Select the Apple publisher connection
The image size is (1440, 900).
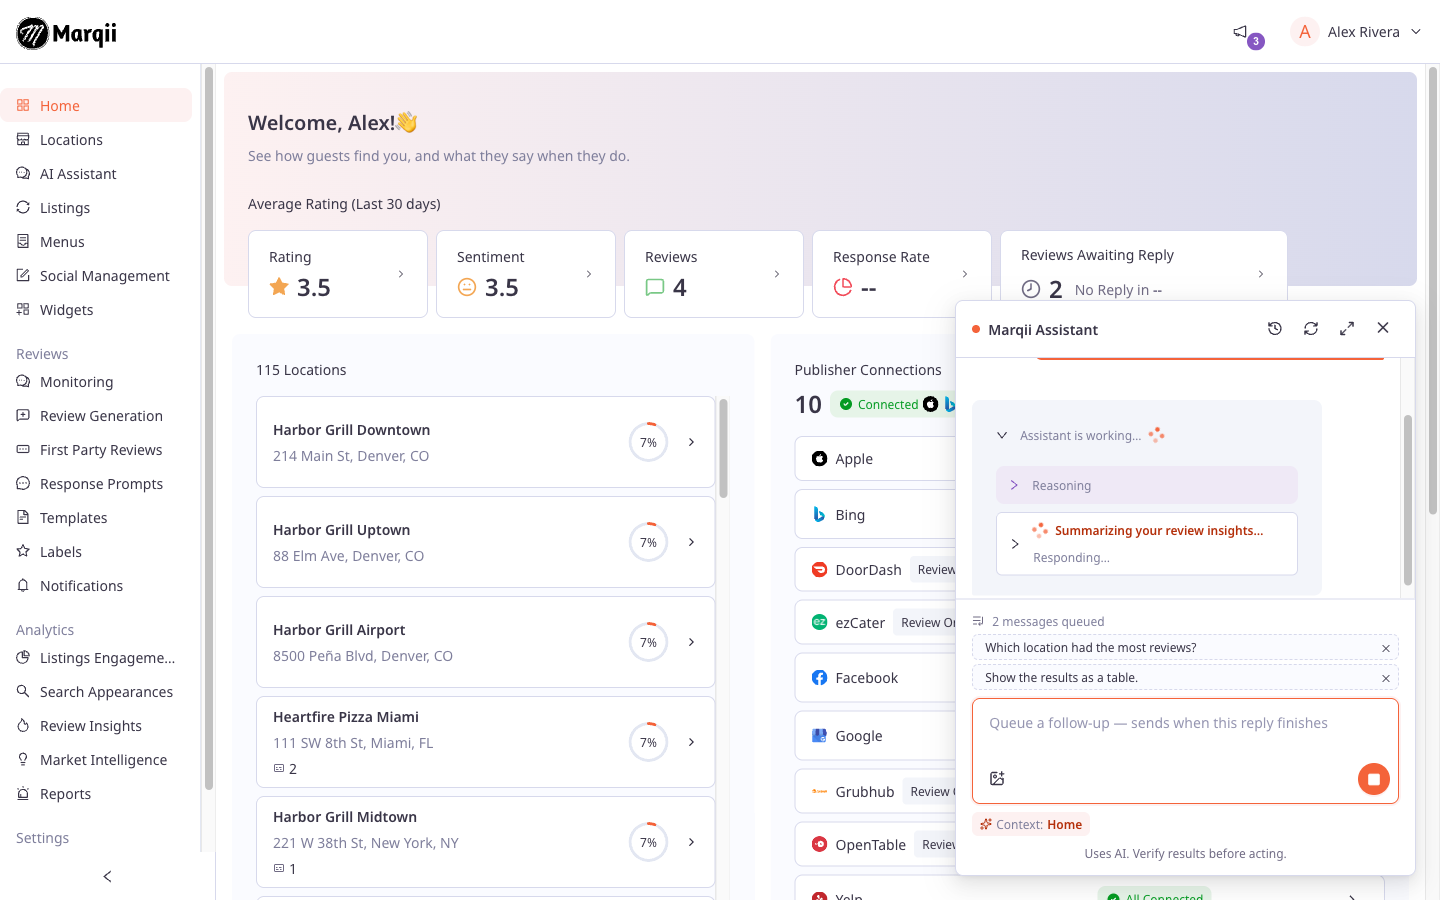pyautogui.click(x=876, y=459)
